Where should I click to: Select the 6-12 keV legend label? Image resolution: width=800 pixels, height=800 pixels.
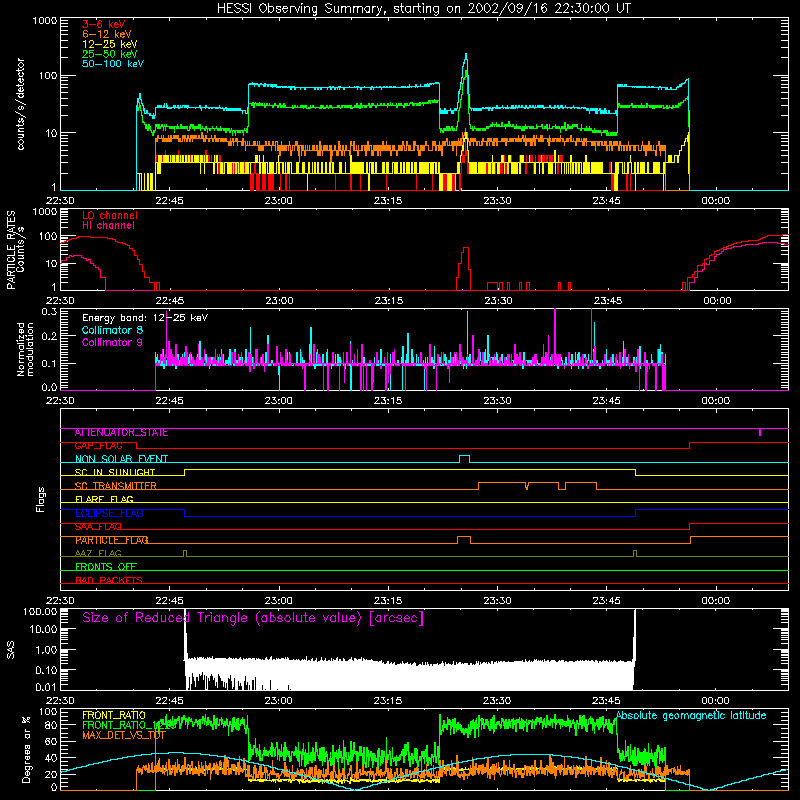pos(107,34)
